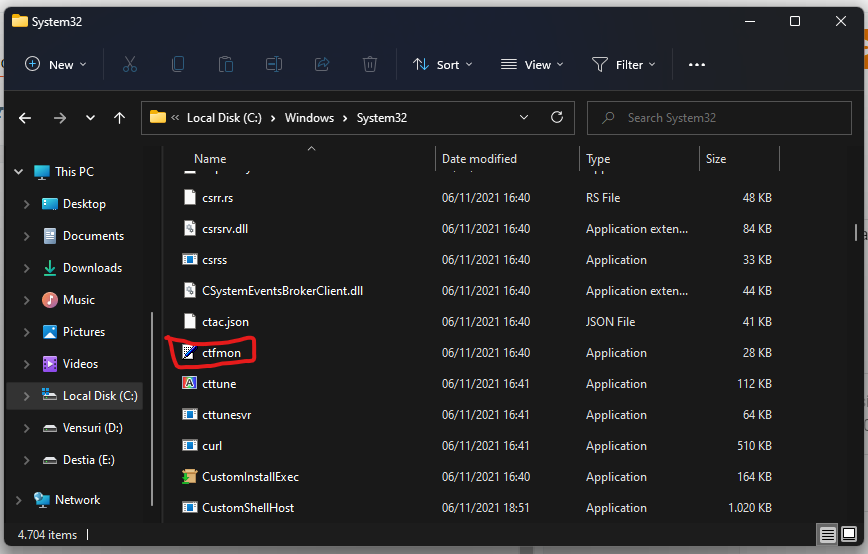
Task: Open address bar history dropdown
Action: click(x=524, y=117)
